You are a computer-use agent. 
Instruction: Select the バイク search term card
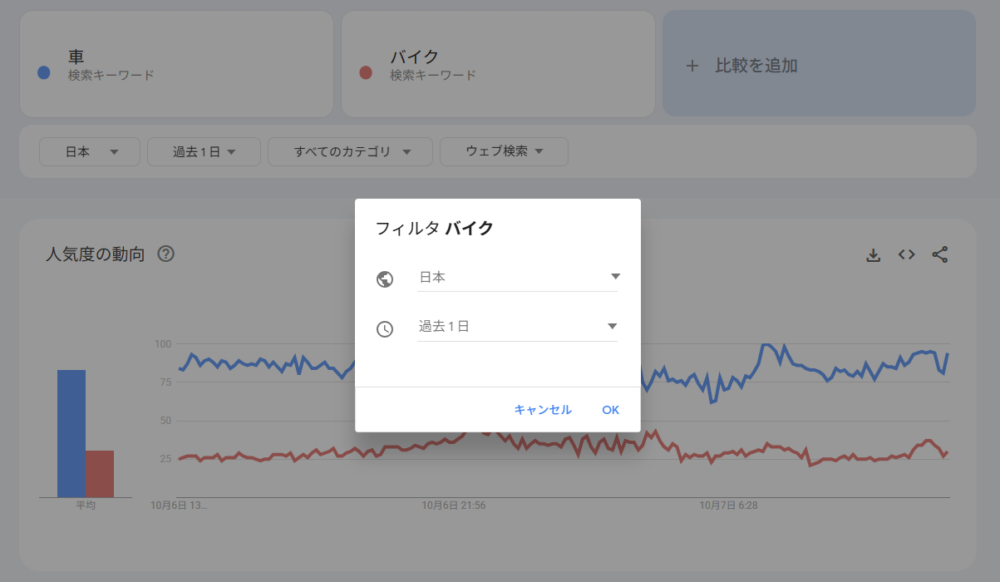tap(498, 64)
